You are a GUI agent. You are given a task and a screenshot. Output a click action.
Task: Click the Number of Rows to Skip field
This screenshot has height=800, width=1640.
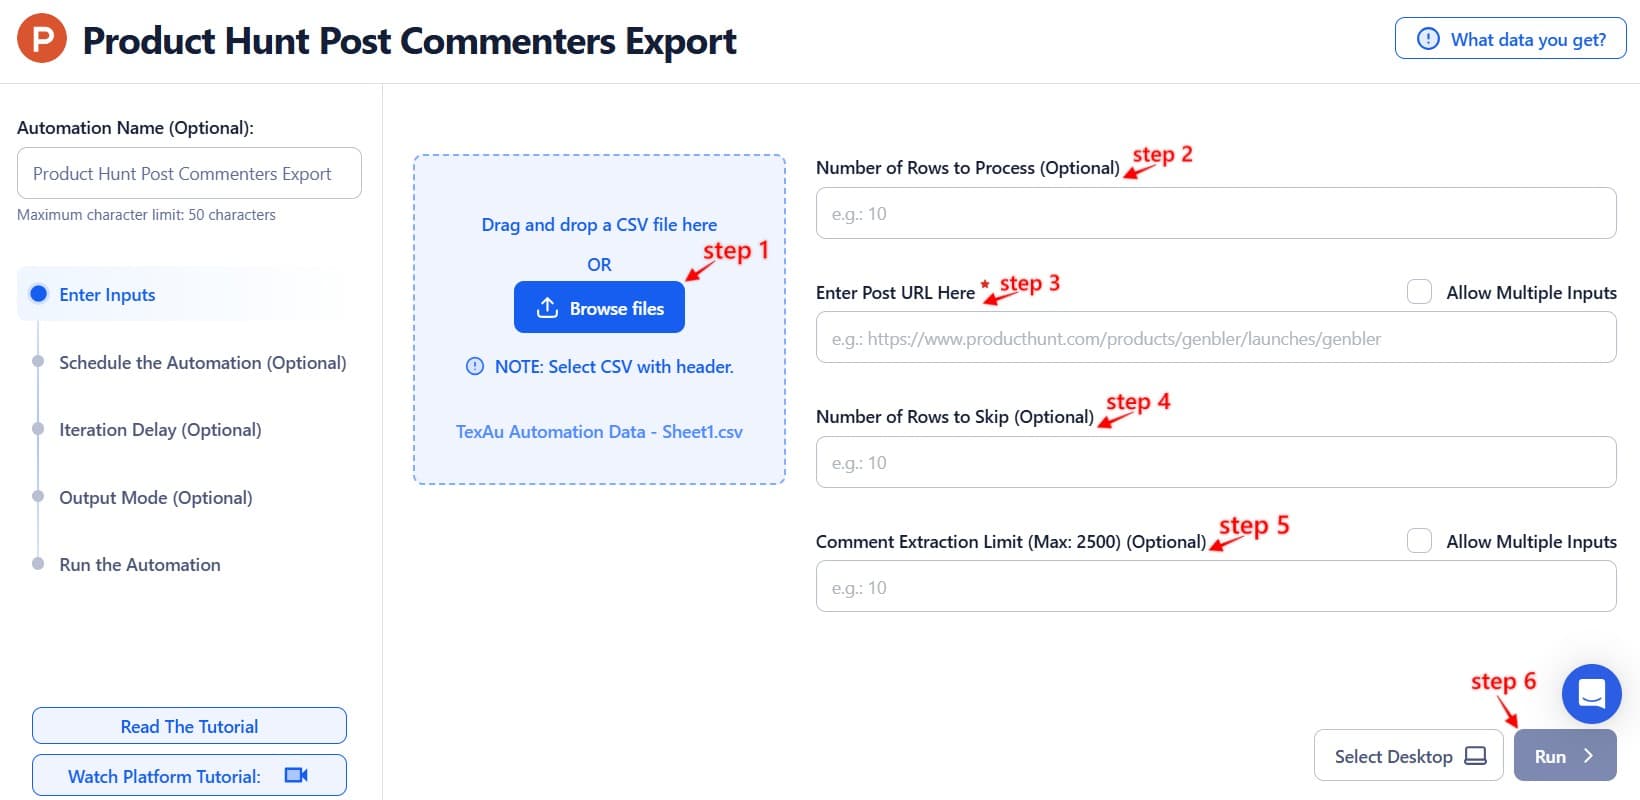pyautogui.click(x=1215, y=462)
